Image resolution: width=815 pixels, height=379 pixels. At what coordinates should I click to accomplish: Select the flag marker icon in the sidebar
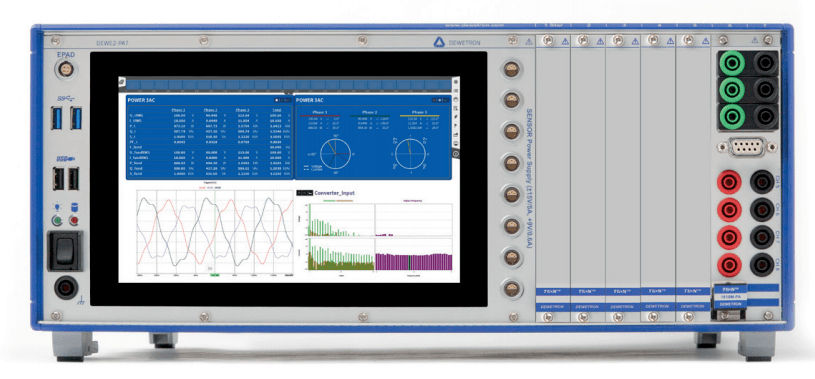coord(456,126)
